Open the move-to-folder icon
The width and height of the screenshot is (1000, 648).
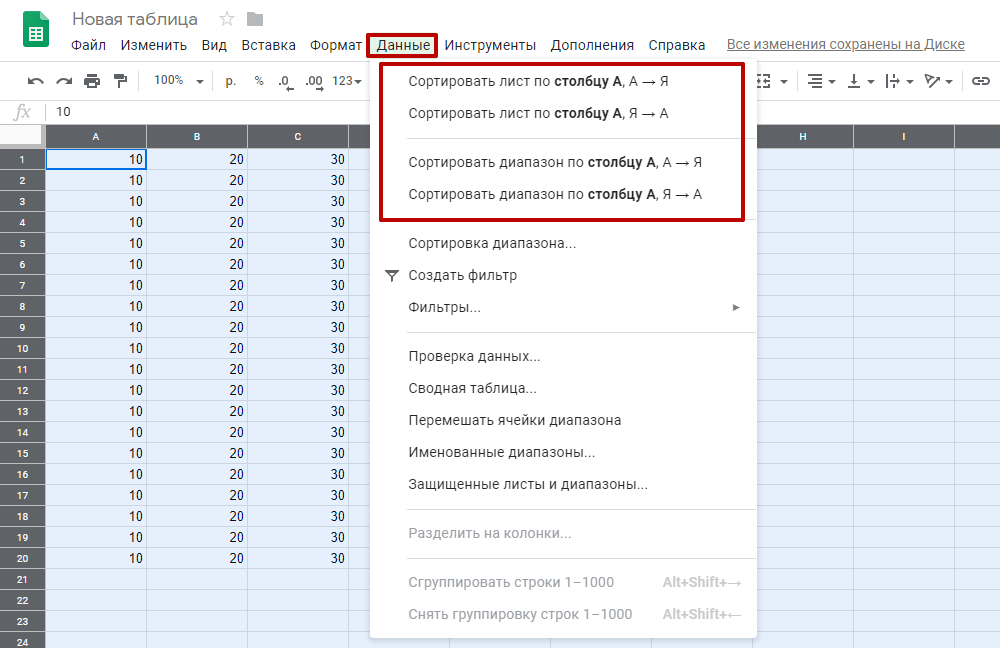254,19
